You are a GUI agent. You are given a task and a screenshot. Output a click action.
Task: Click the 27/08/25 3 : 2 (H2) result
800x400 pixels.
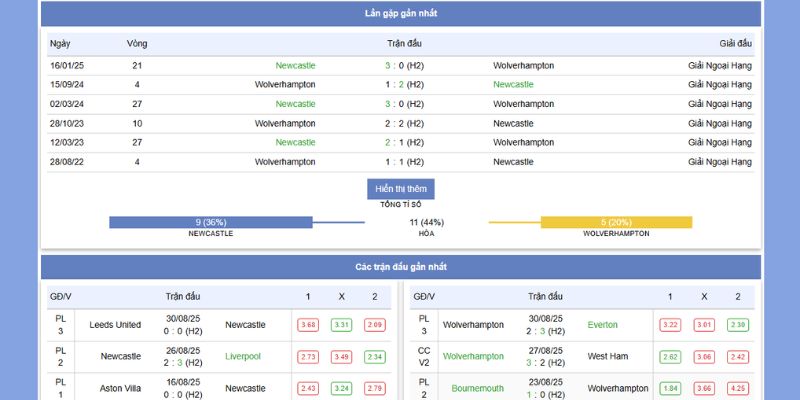pos(545,357)
